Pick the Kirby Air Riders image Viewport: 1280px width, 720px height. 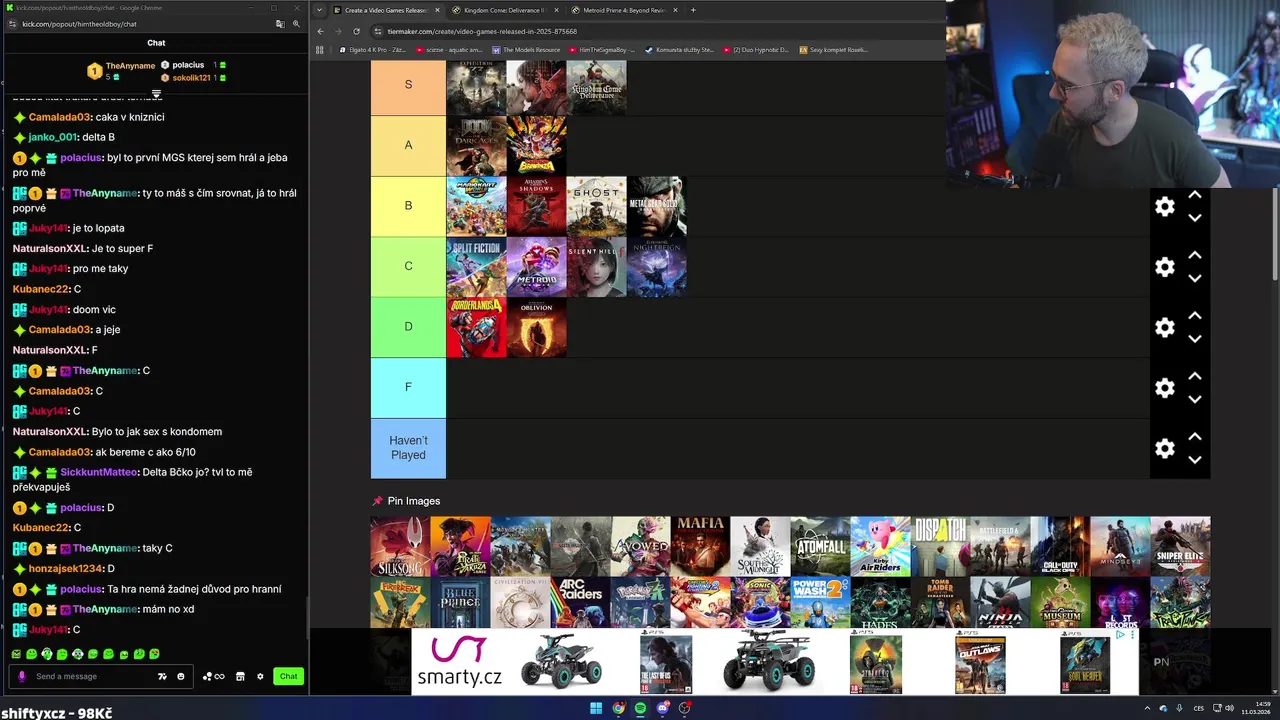(880, 546)
